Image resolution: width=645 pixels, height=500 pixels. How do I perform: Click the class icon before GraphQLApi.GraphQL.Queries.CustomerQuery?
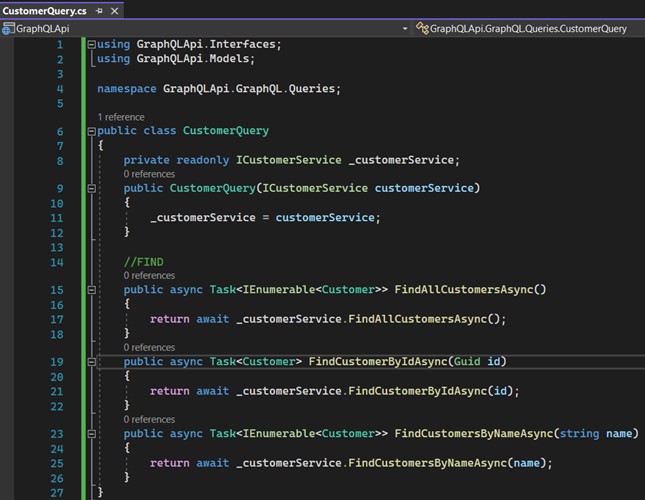coord(421,28)
